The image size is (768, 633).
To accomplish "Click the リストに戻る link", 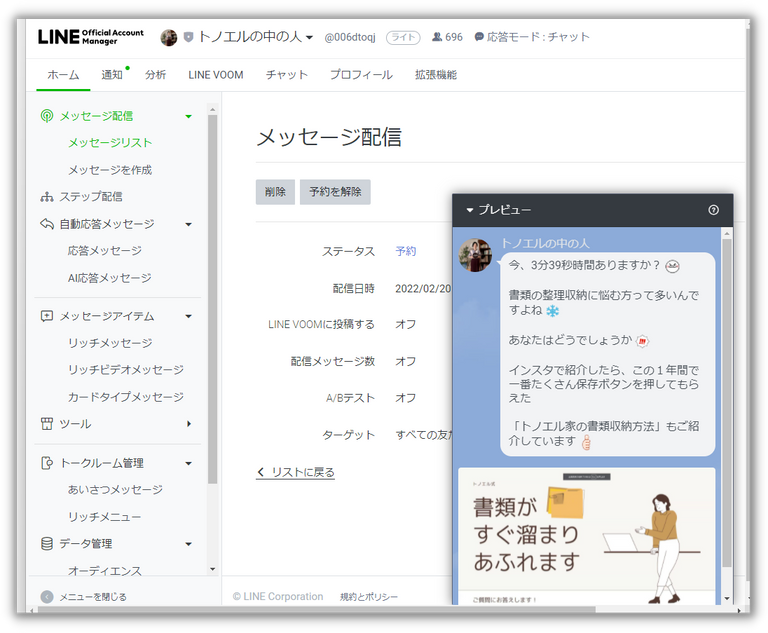I will tap(296, 472).
